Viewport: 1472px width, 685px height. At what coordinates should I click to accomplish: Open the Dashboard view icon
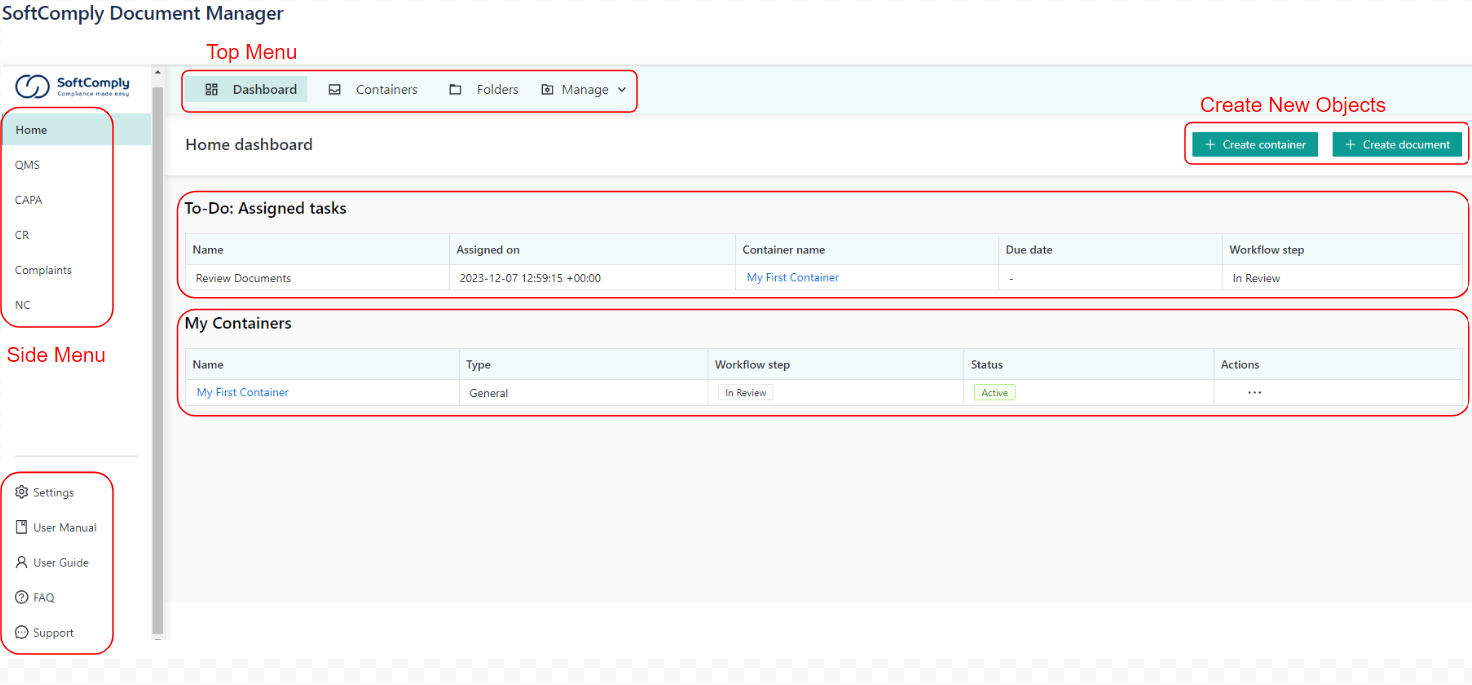(211, 89)
